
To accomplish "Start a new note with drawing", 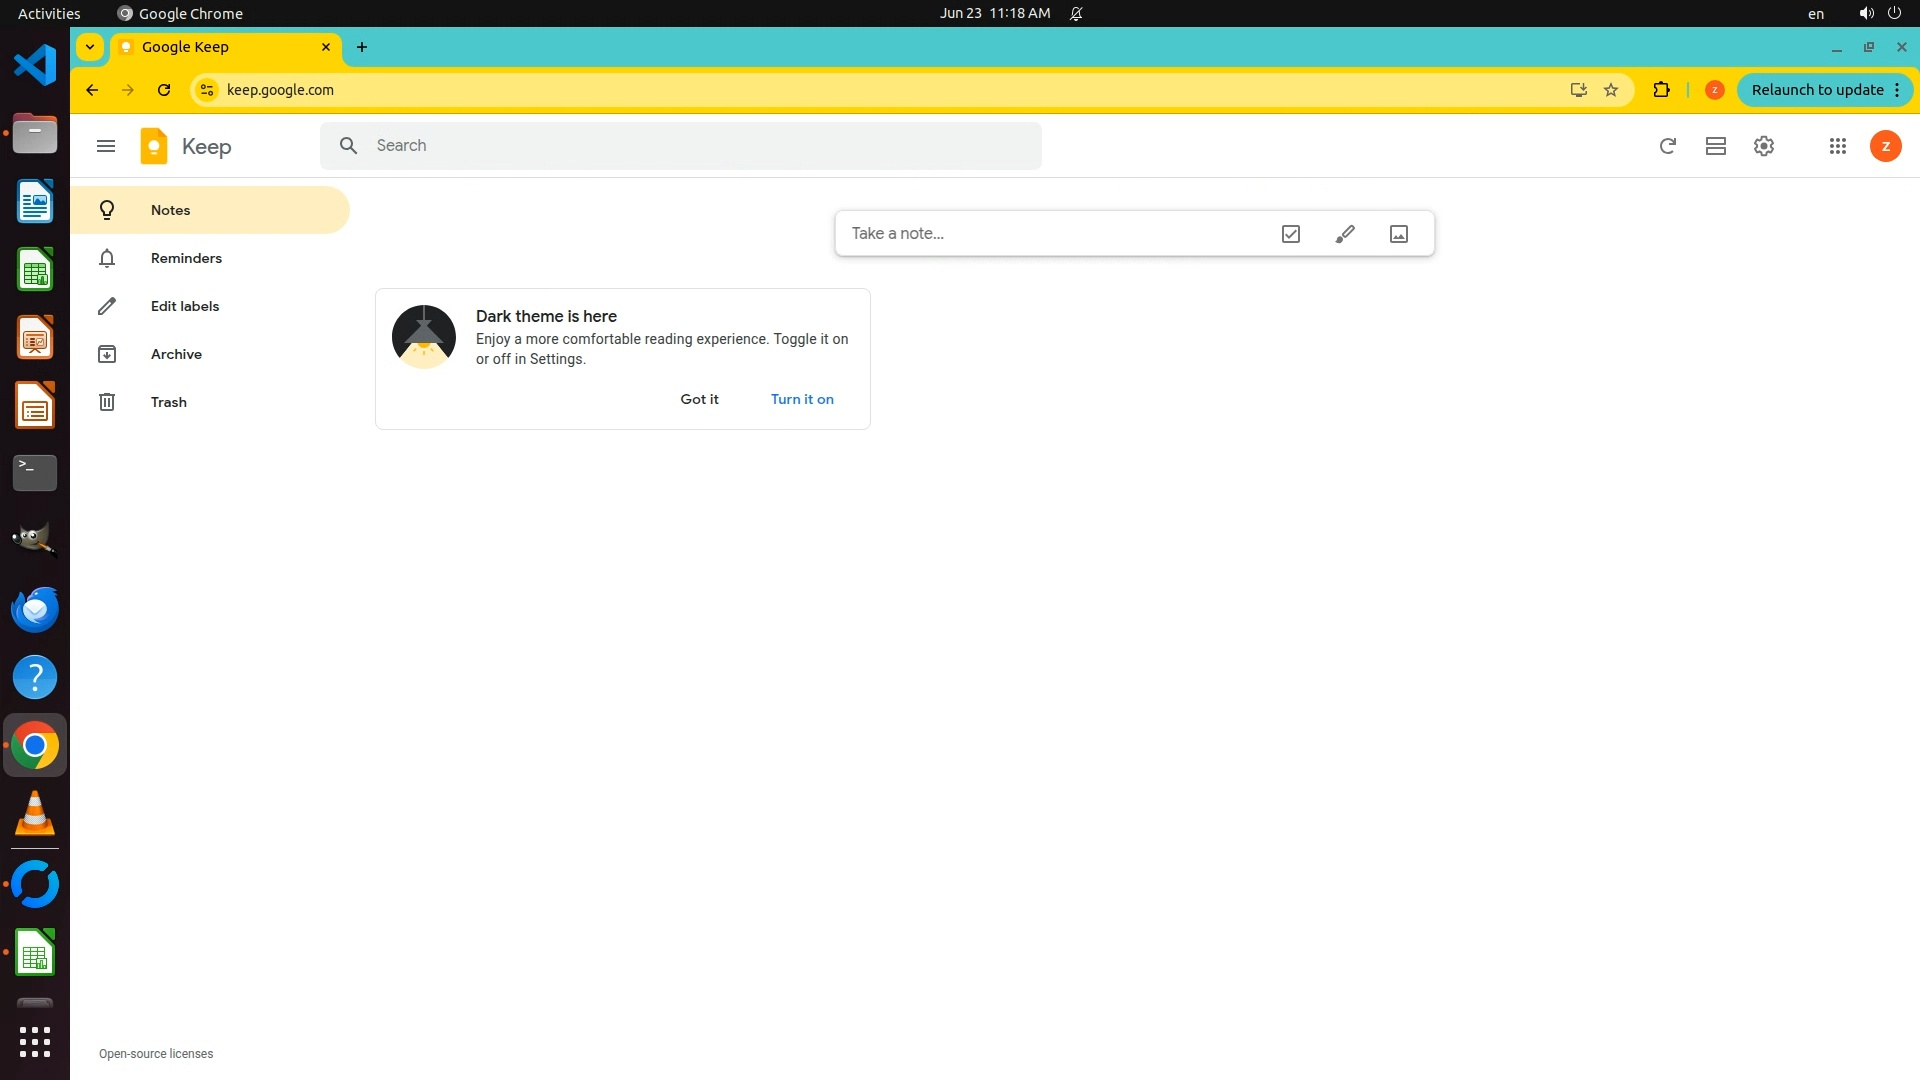I will (1345, 234).
